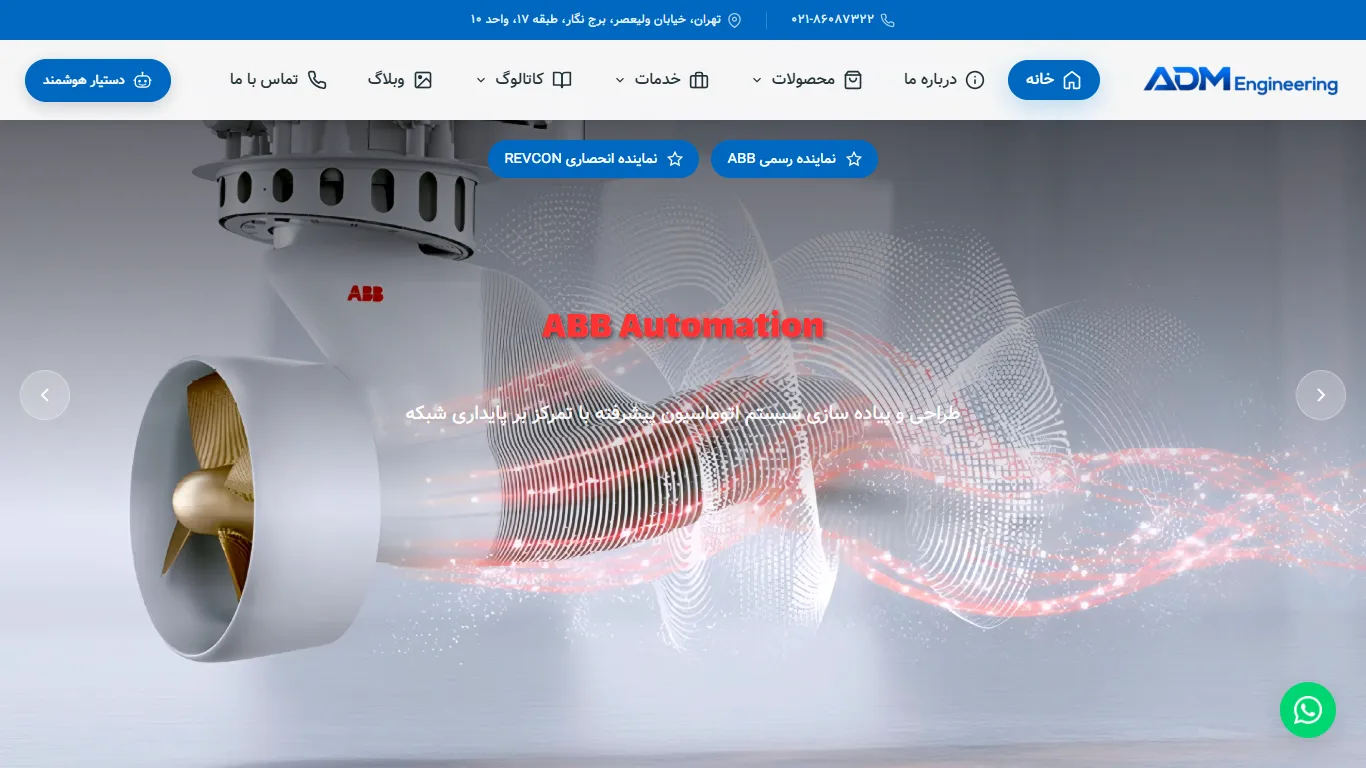Call phone number ۰۲۱-۸۶۰۸۷۳۲۲

(832, 20)
